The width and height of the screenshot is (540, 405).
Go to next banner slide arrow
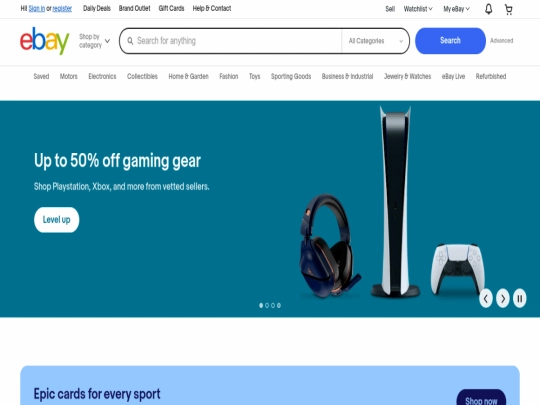coord(503,298)
